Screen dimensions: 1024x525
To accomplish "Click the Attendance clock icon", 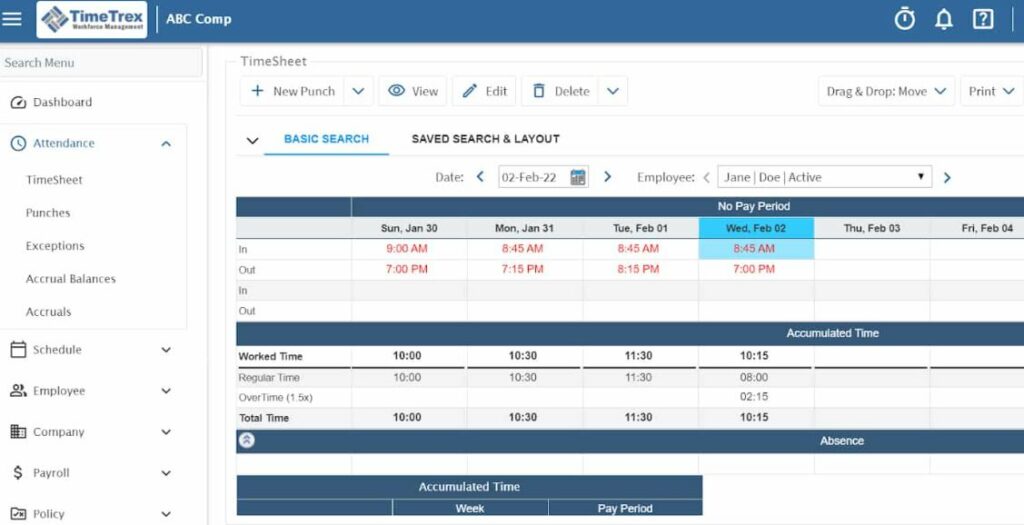I will (18, 143).
